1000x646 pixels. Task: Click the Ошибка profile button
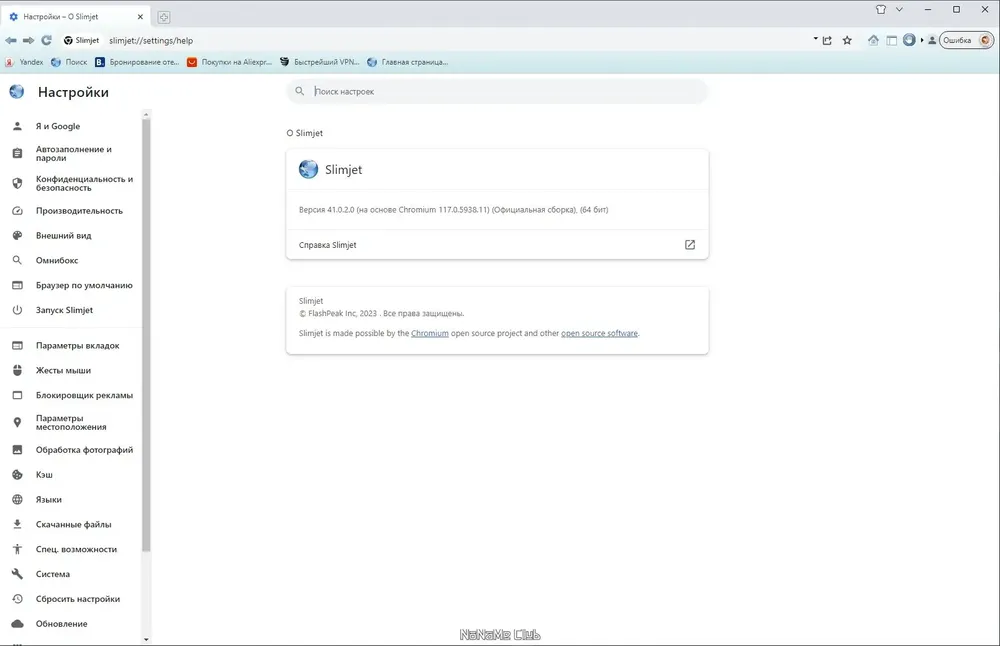966,40
